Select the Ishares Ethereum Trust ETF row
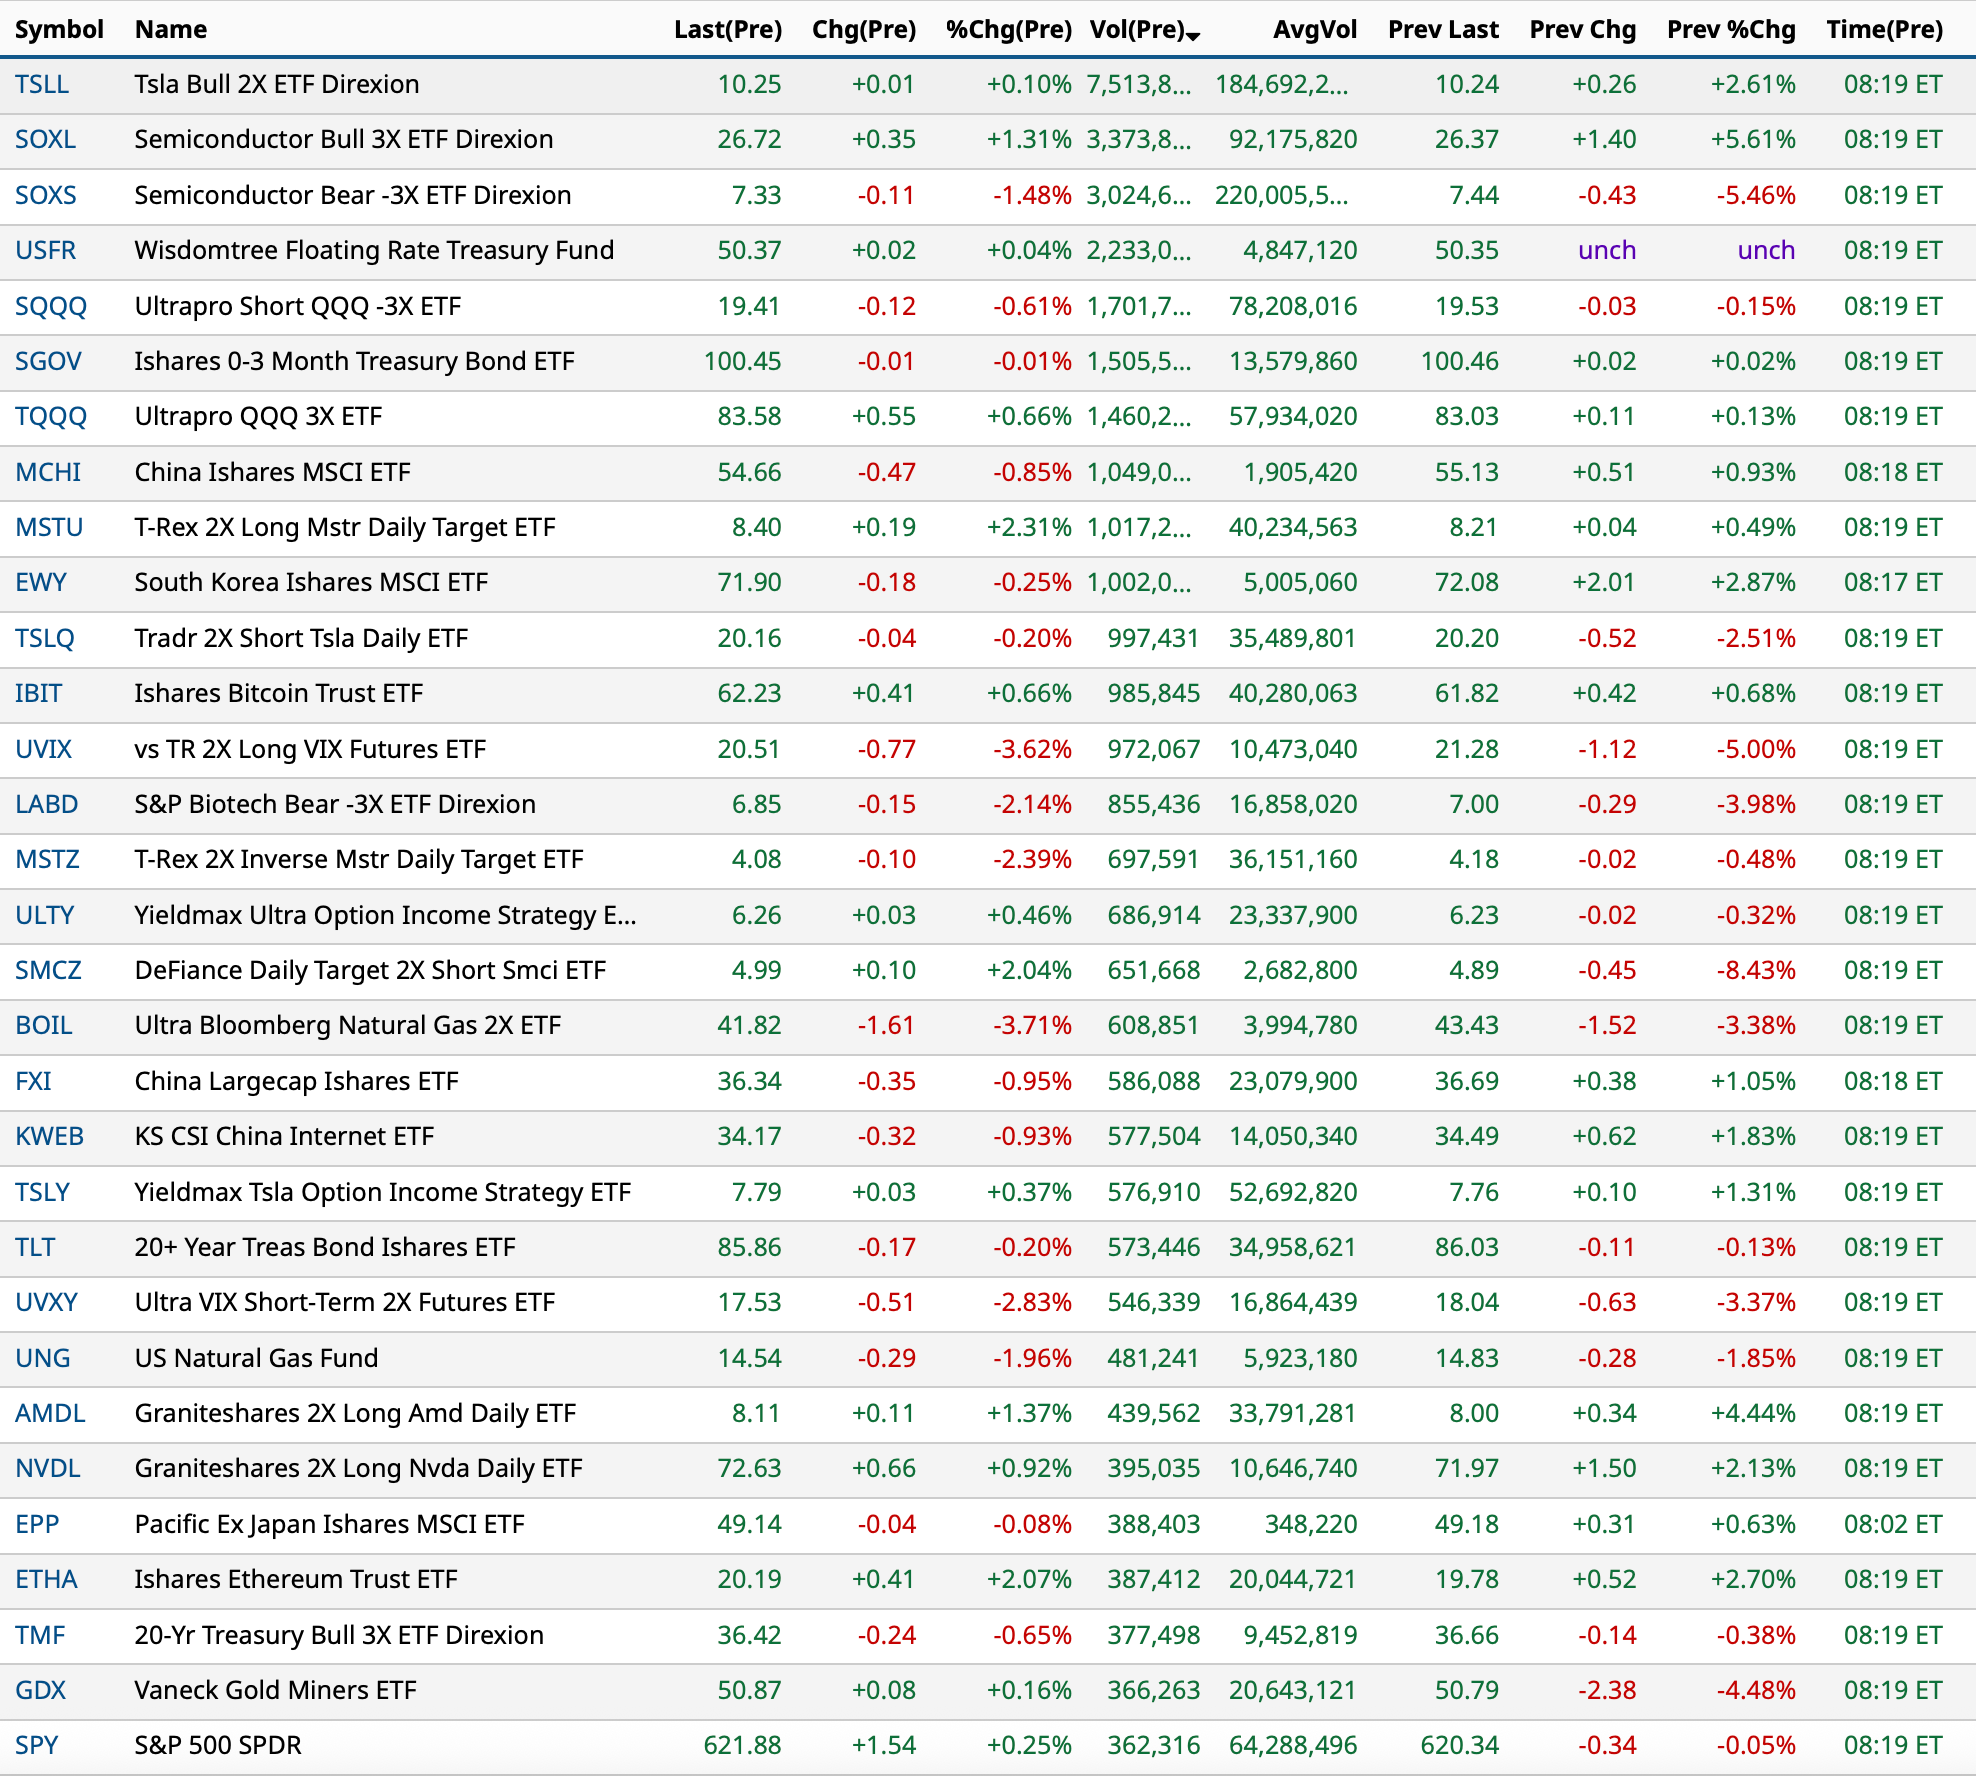This screenshot has width=1976, height=1776. [x=295, y=1579]
